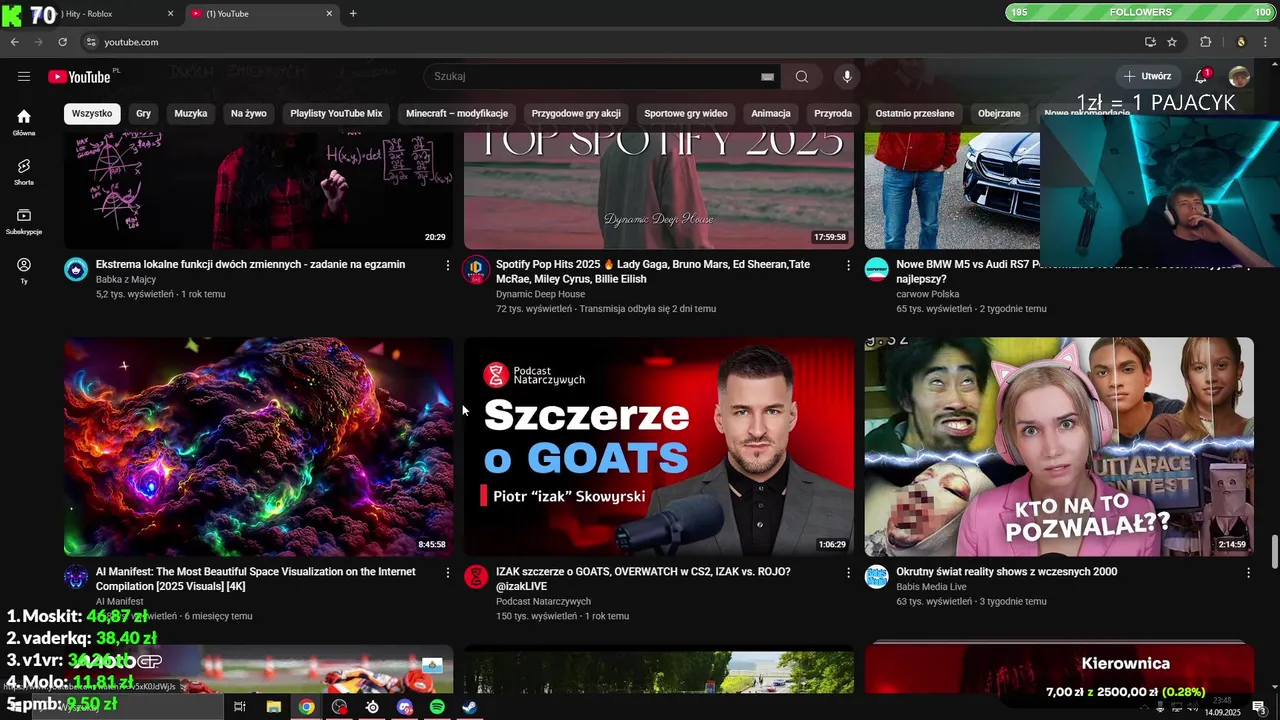Open options for the Ekstrema lokalne video

click(447, 265)
